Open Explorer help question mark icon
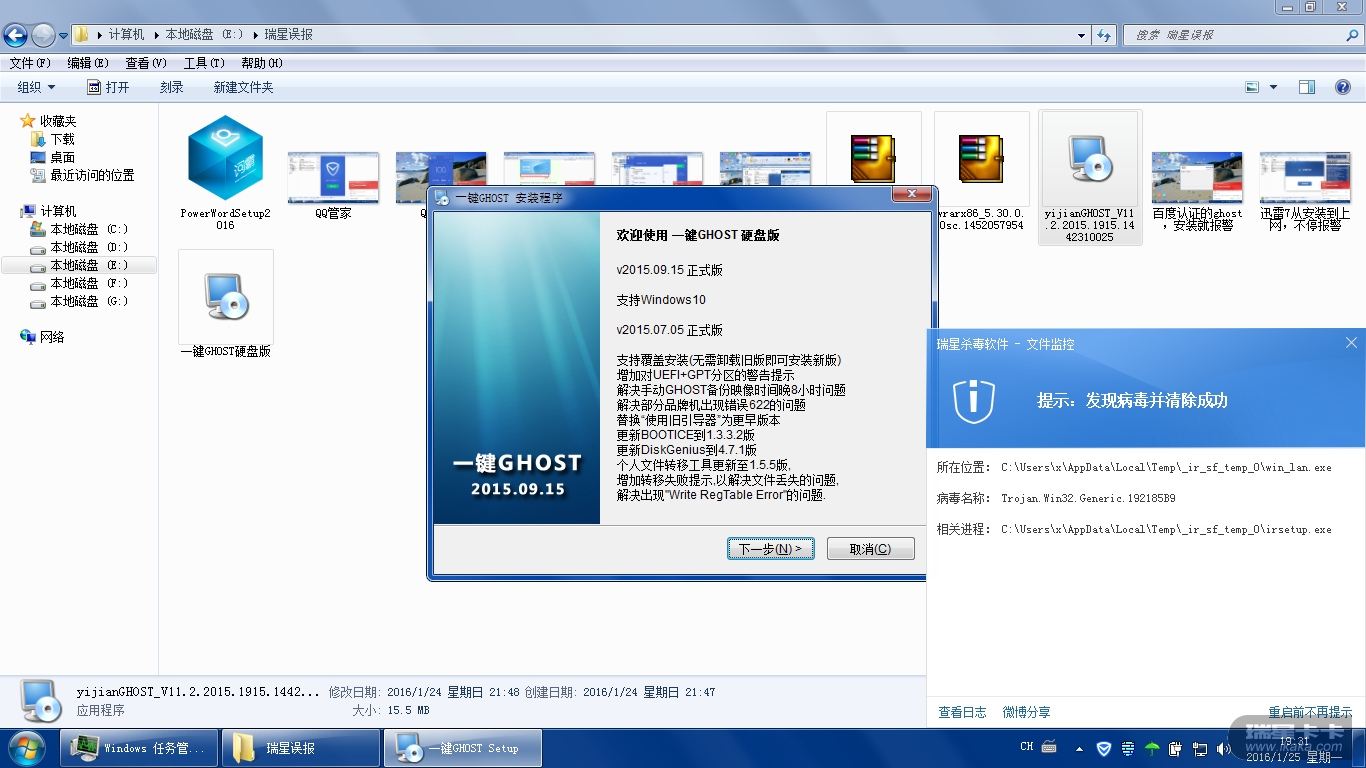Screen dimensions: 1366x768 1343,87
